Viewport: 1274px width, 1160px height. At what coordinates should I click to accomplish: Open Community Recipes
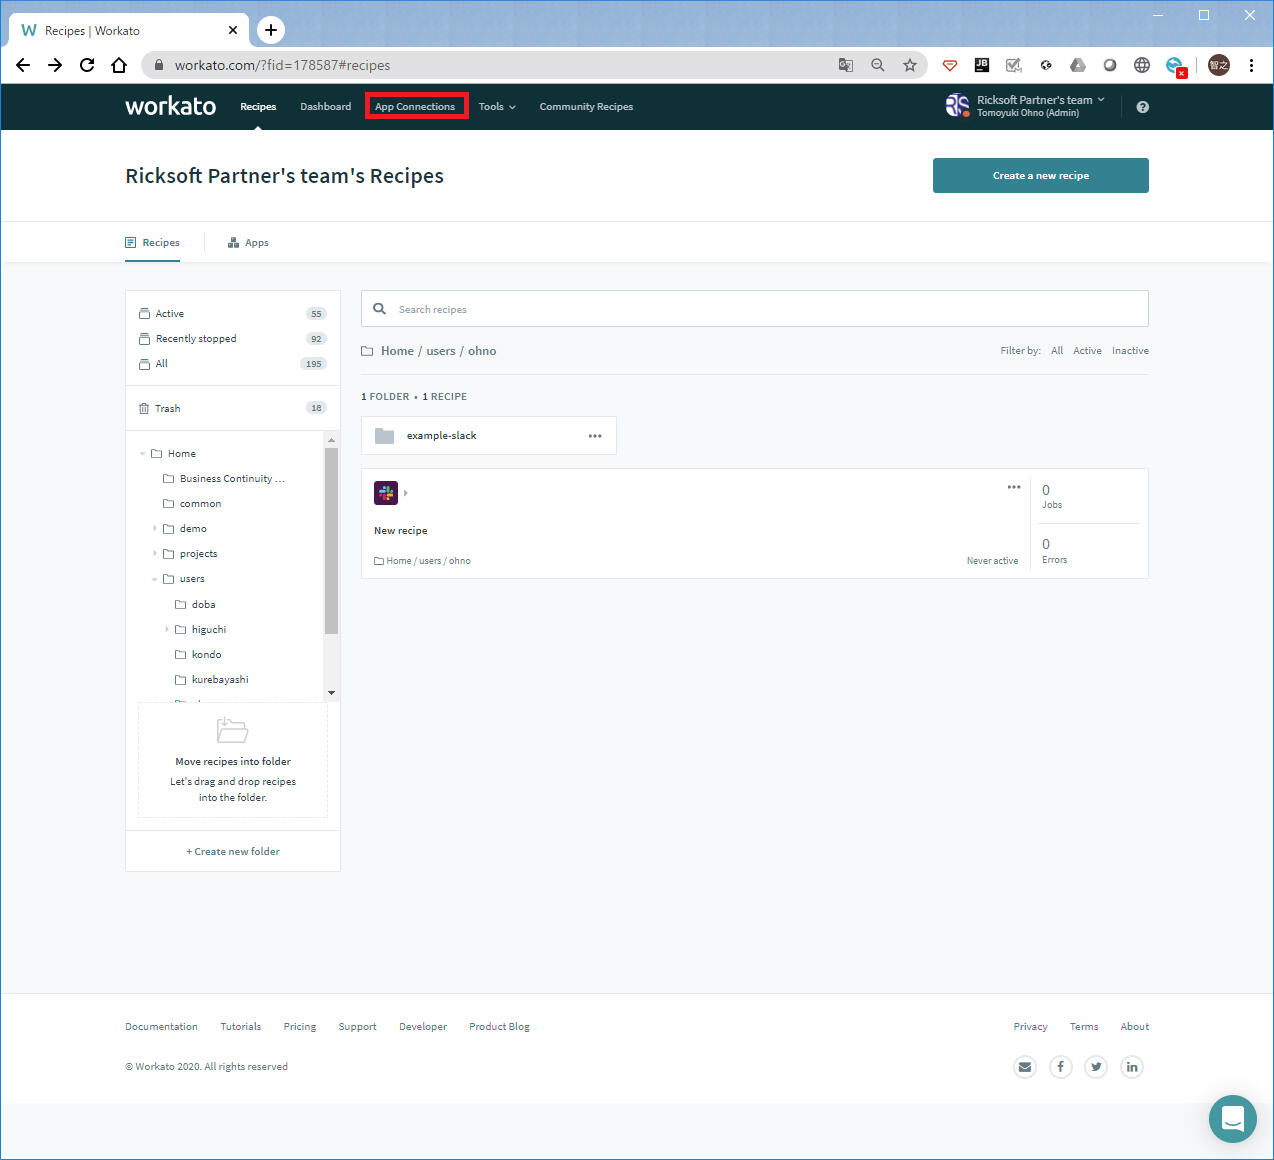coord(586,107)
